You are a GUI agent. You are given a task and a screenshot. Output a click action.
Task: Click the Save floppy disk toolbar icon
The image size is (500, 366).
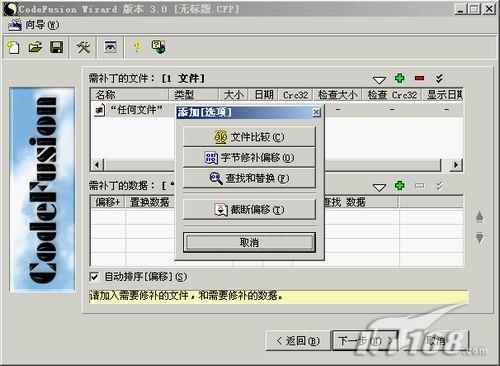56,47
